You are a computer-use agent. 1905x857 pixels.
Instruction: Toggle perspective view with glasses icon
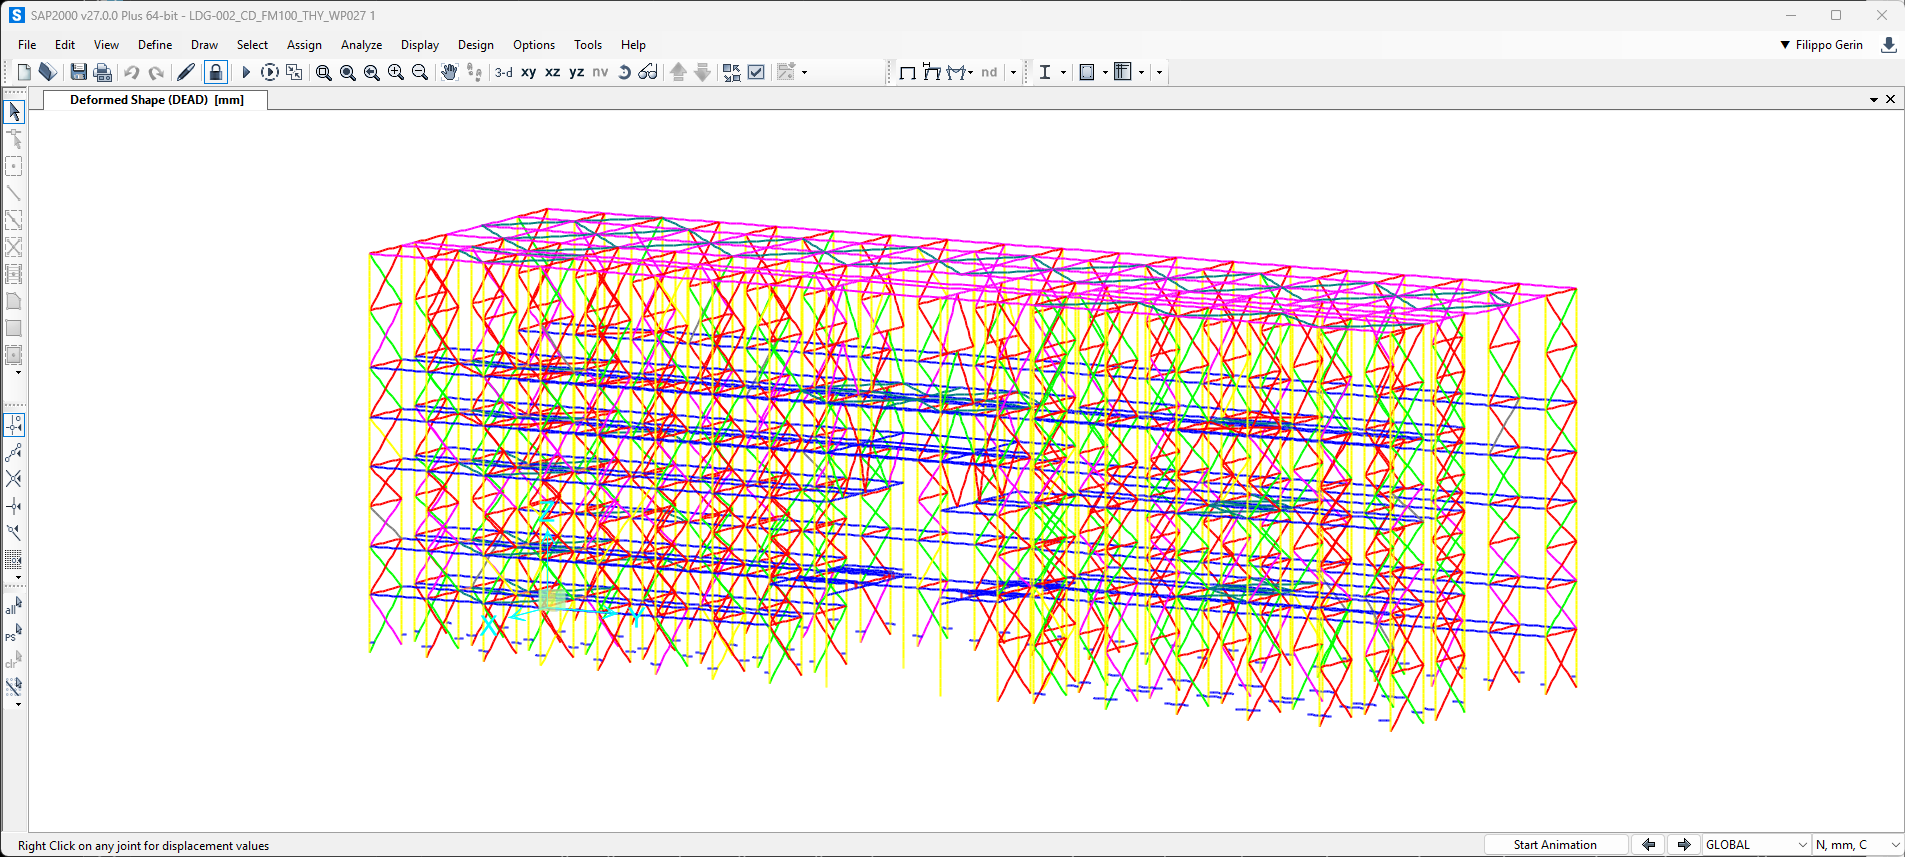coord(648,72)
